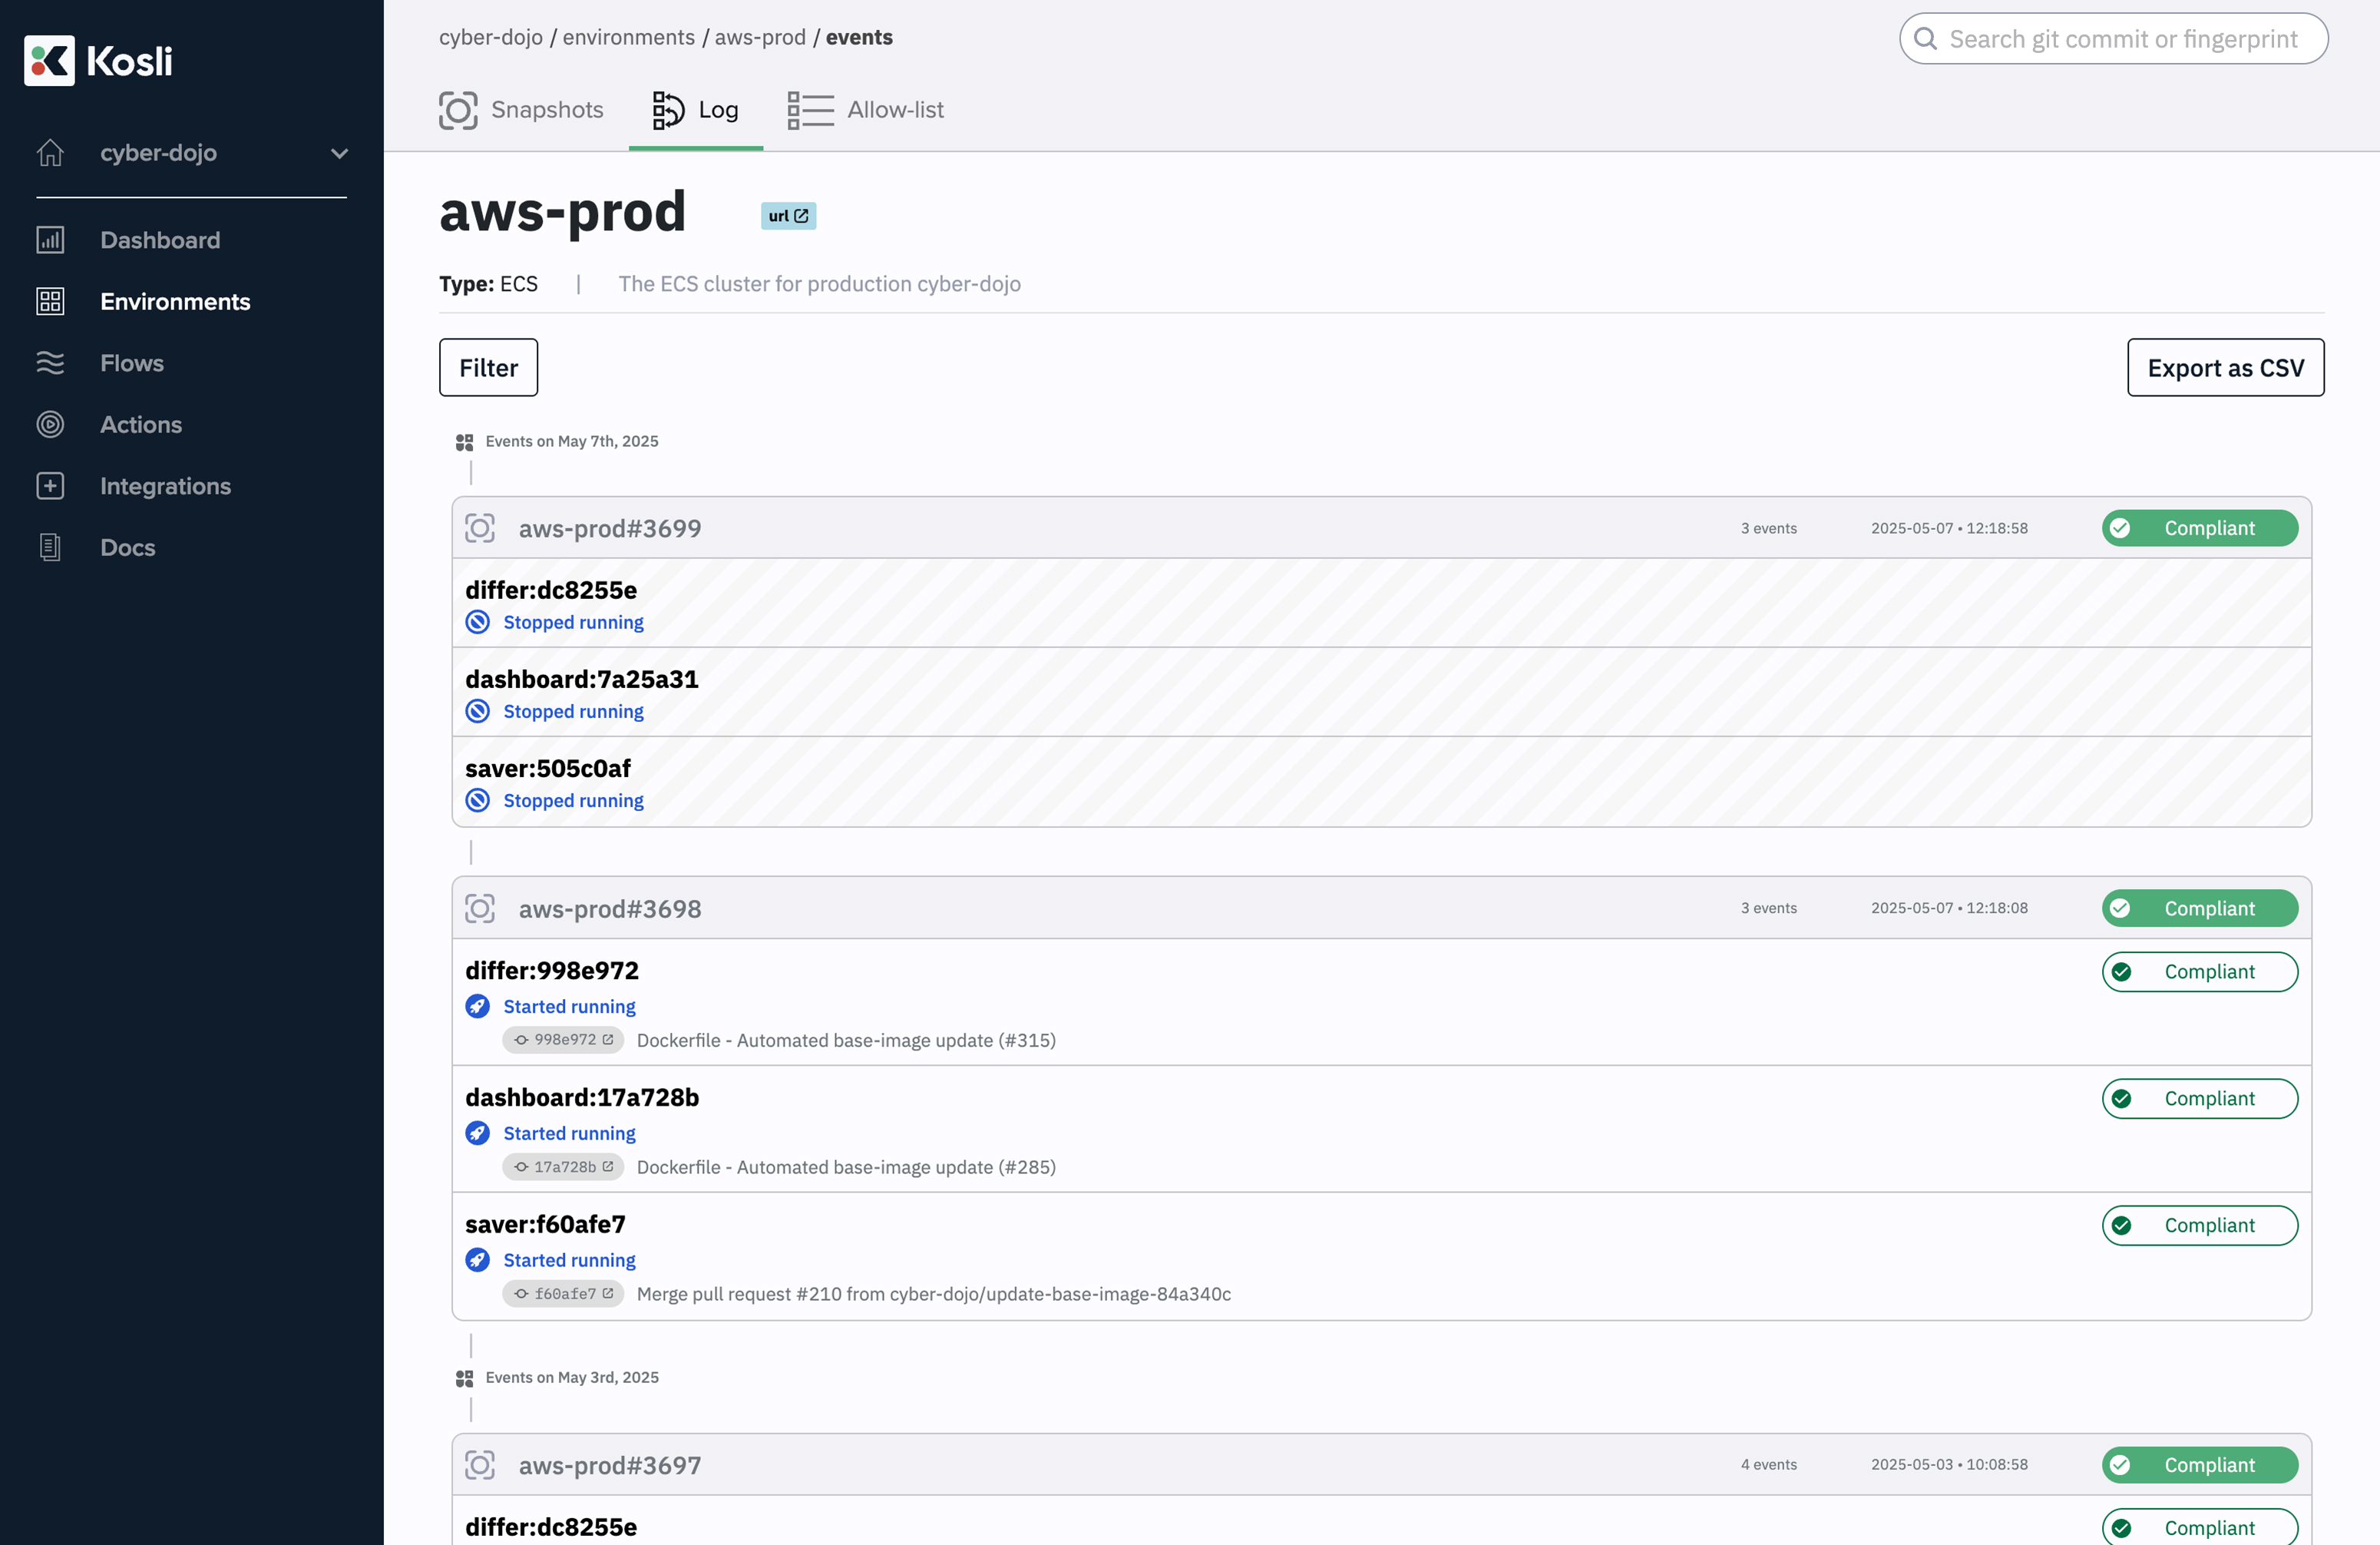The image size is (2380, 1545).
Task: Click artifact dashboard:17a728b
Action: point(582,1097)
